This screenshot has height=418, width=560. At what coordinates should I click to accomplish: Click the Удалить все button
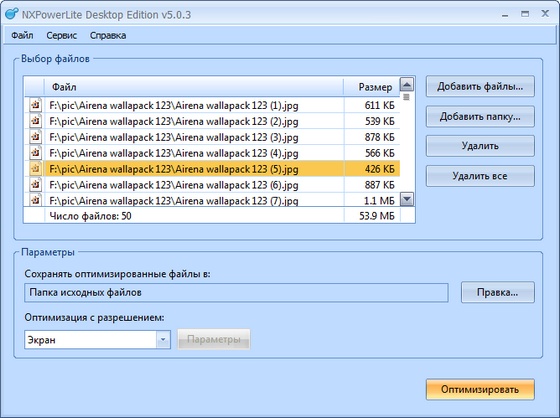coord(480,176)
